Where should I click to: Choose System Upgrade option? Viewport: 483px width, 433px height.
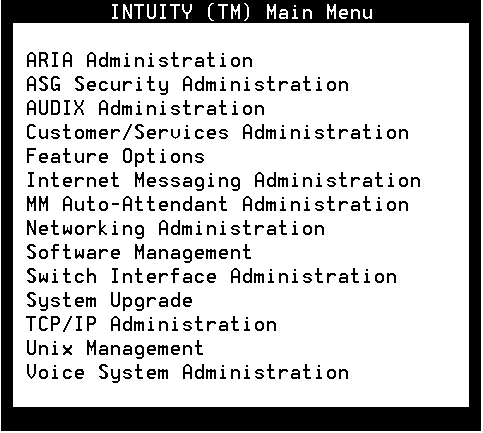pos(109,301)
